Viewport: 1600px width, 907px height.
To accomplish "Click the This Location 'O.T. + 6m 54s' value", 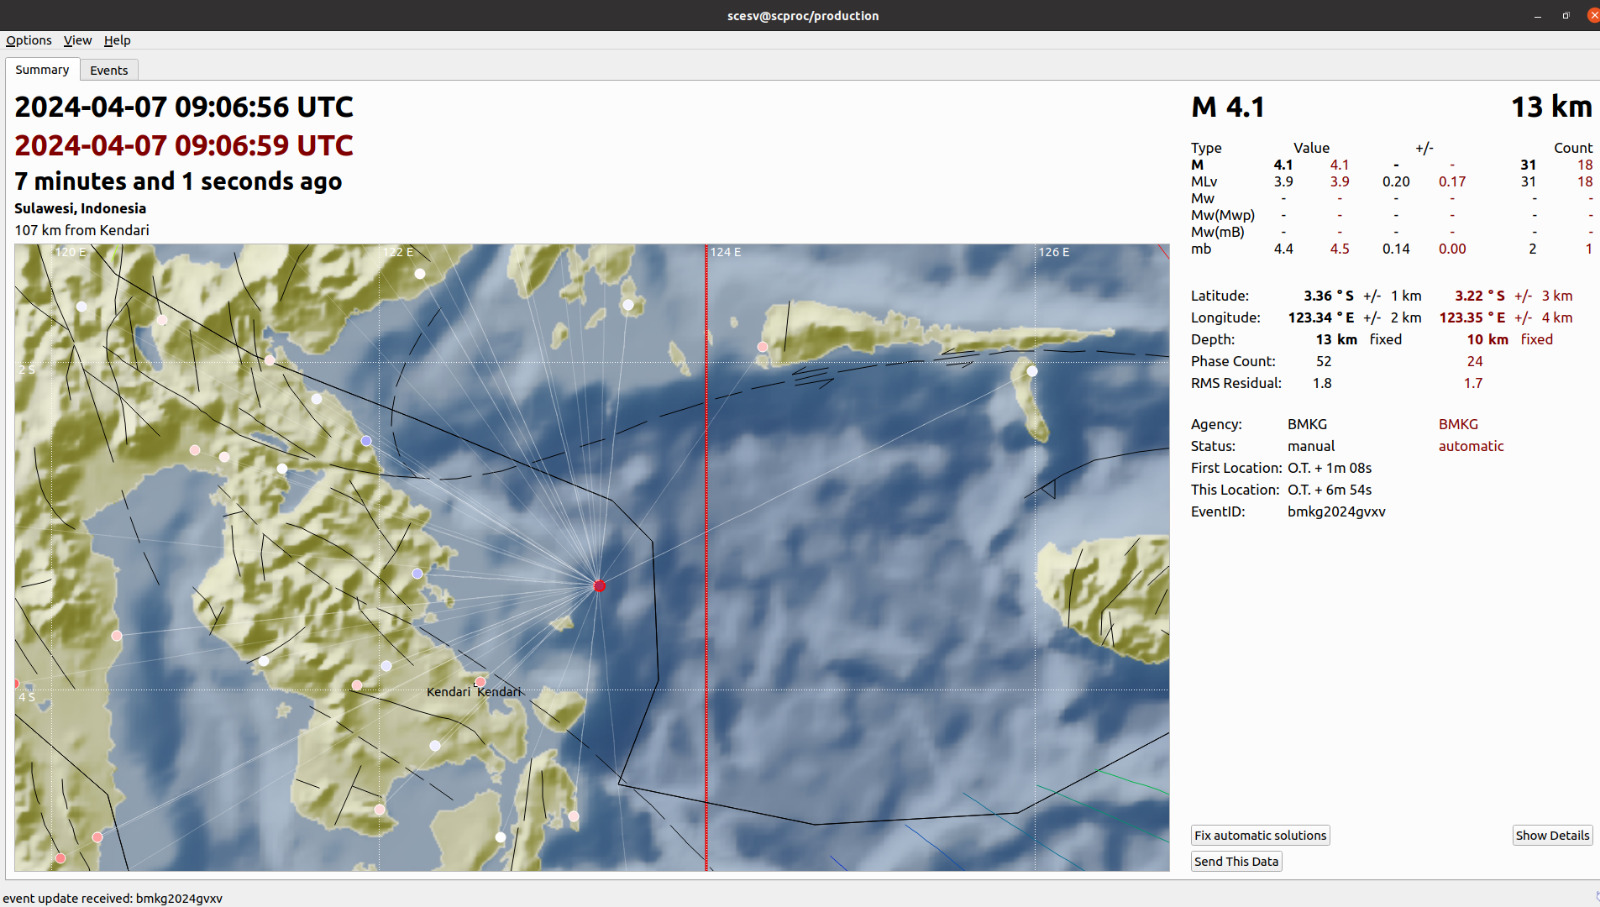I will tap(1329, 490).
